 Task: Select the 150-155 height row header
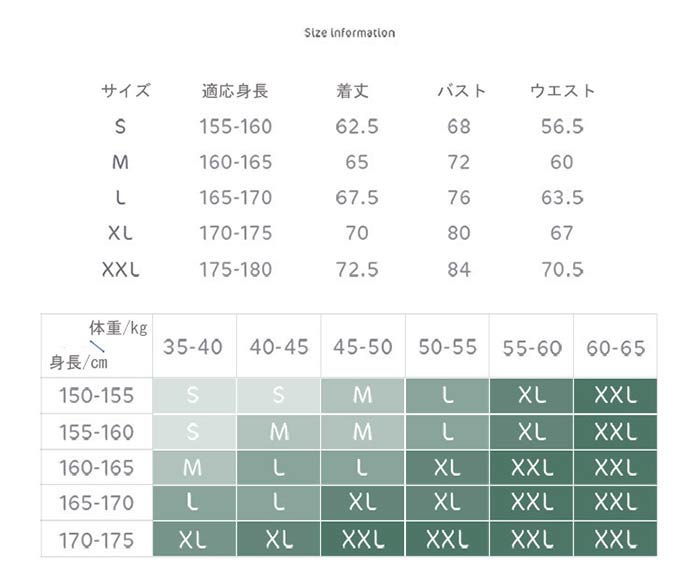pyautogui.click(x=96, y=395)
